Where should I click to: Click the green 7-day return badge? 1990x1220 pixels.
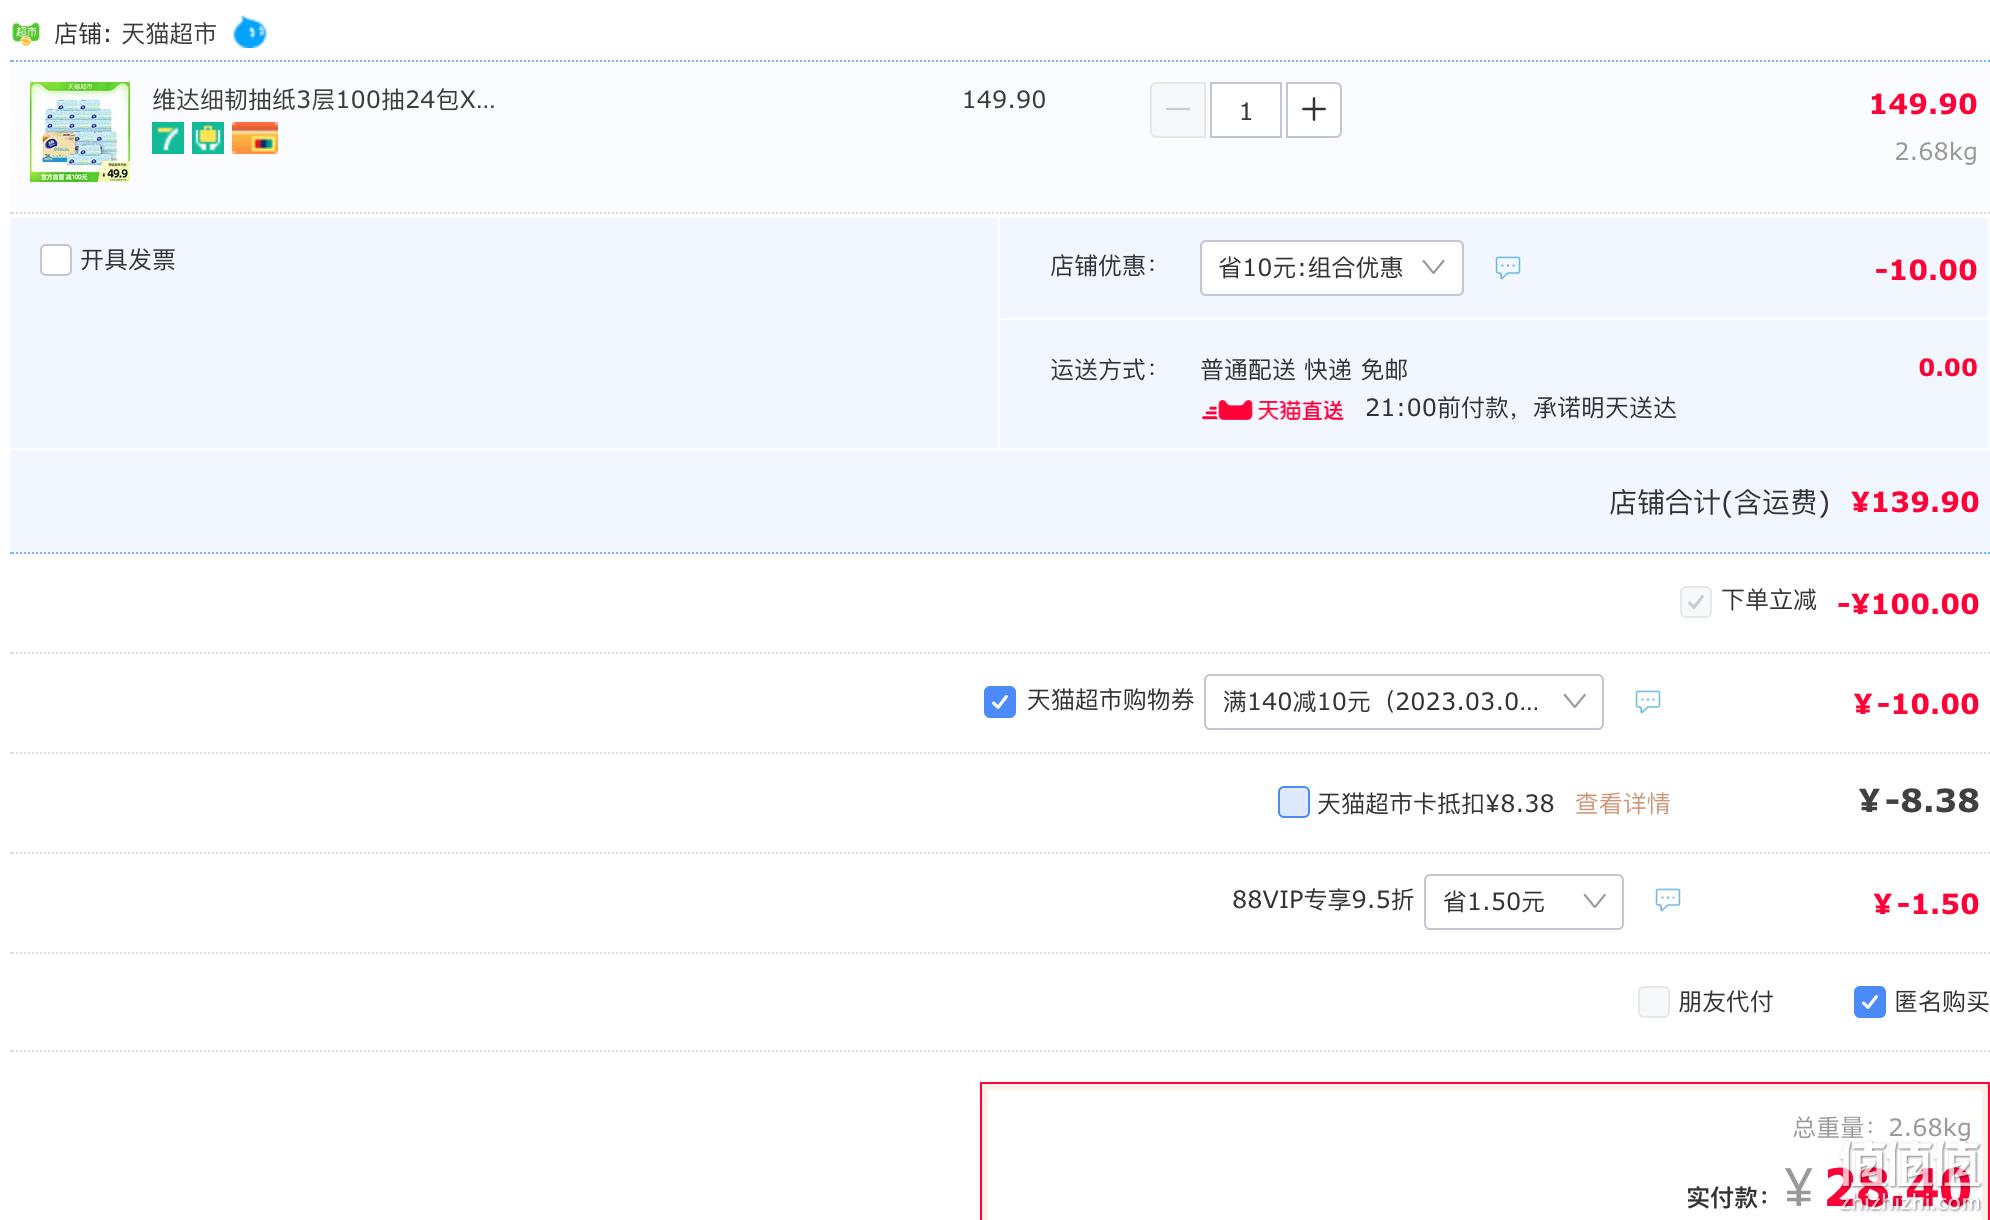[168, 138]
